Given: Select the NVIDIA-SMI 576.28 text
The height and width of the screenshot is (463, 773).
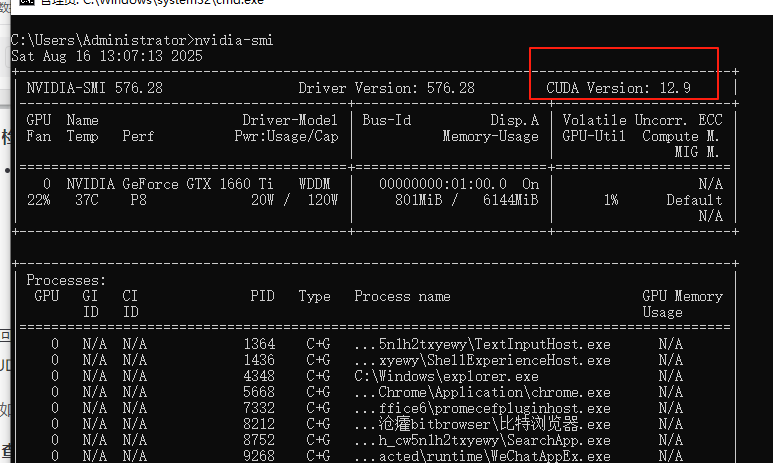Looking at the screenshot, I should point(94,88).
